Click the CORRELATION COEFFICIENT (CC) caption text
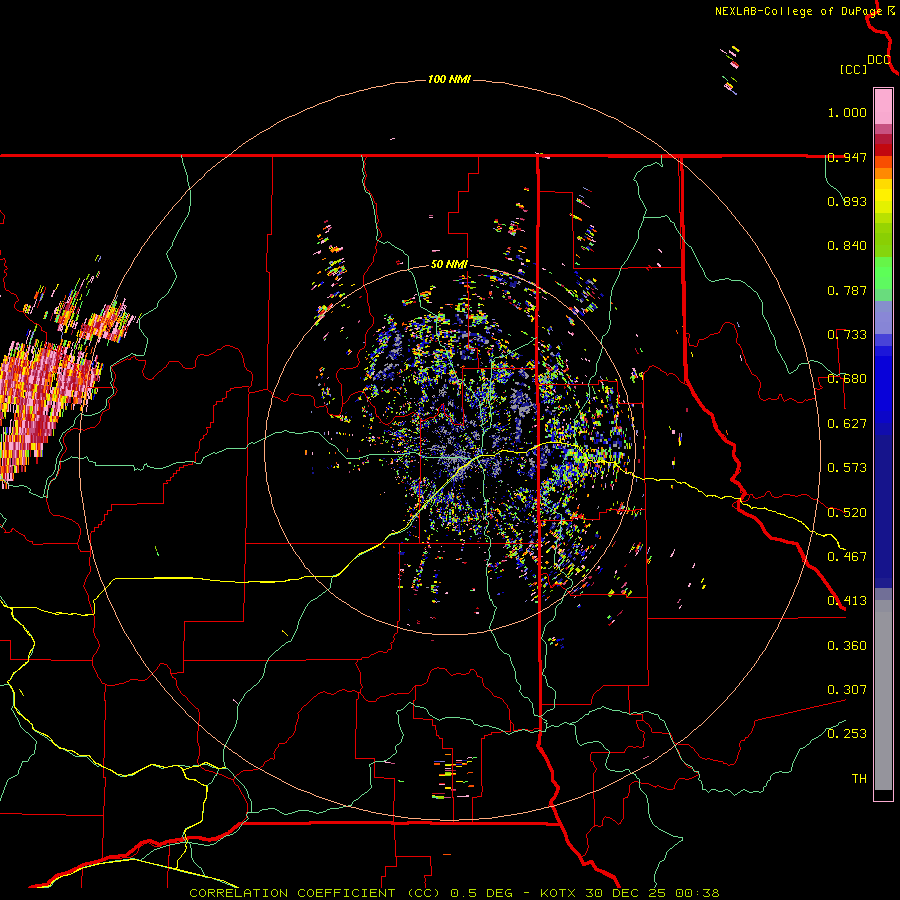This screenshot has height=900, width=900. (313, 893)
